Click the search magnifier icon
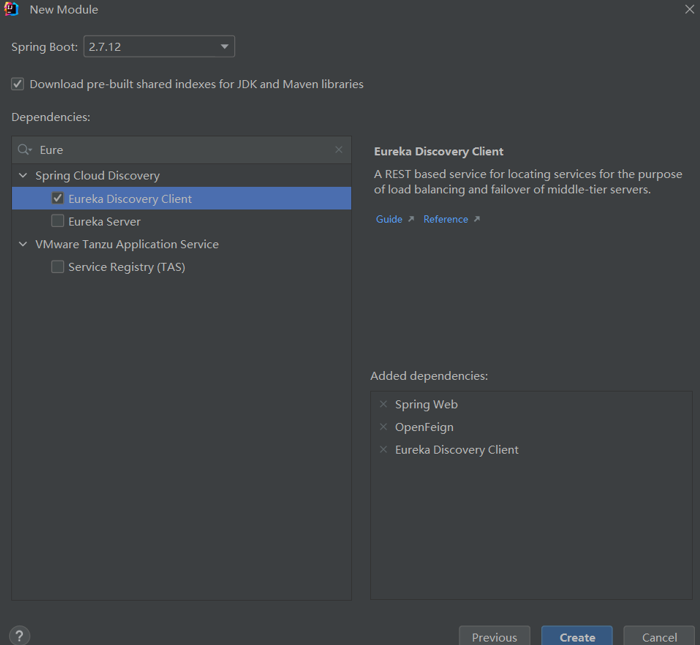 pos(25,150)
